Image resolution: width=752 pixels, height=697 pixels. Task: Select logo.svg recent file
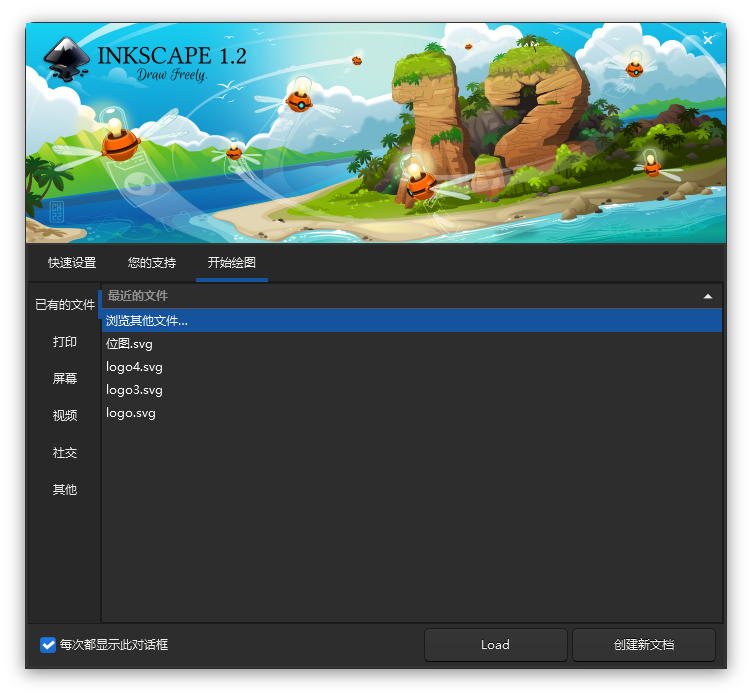[x=412, y=413]
